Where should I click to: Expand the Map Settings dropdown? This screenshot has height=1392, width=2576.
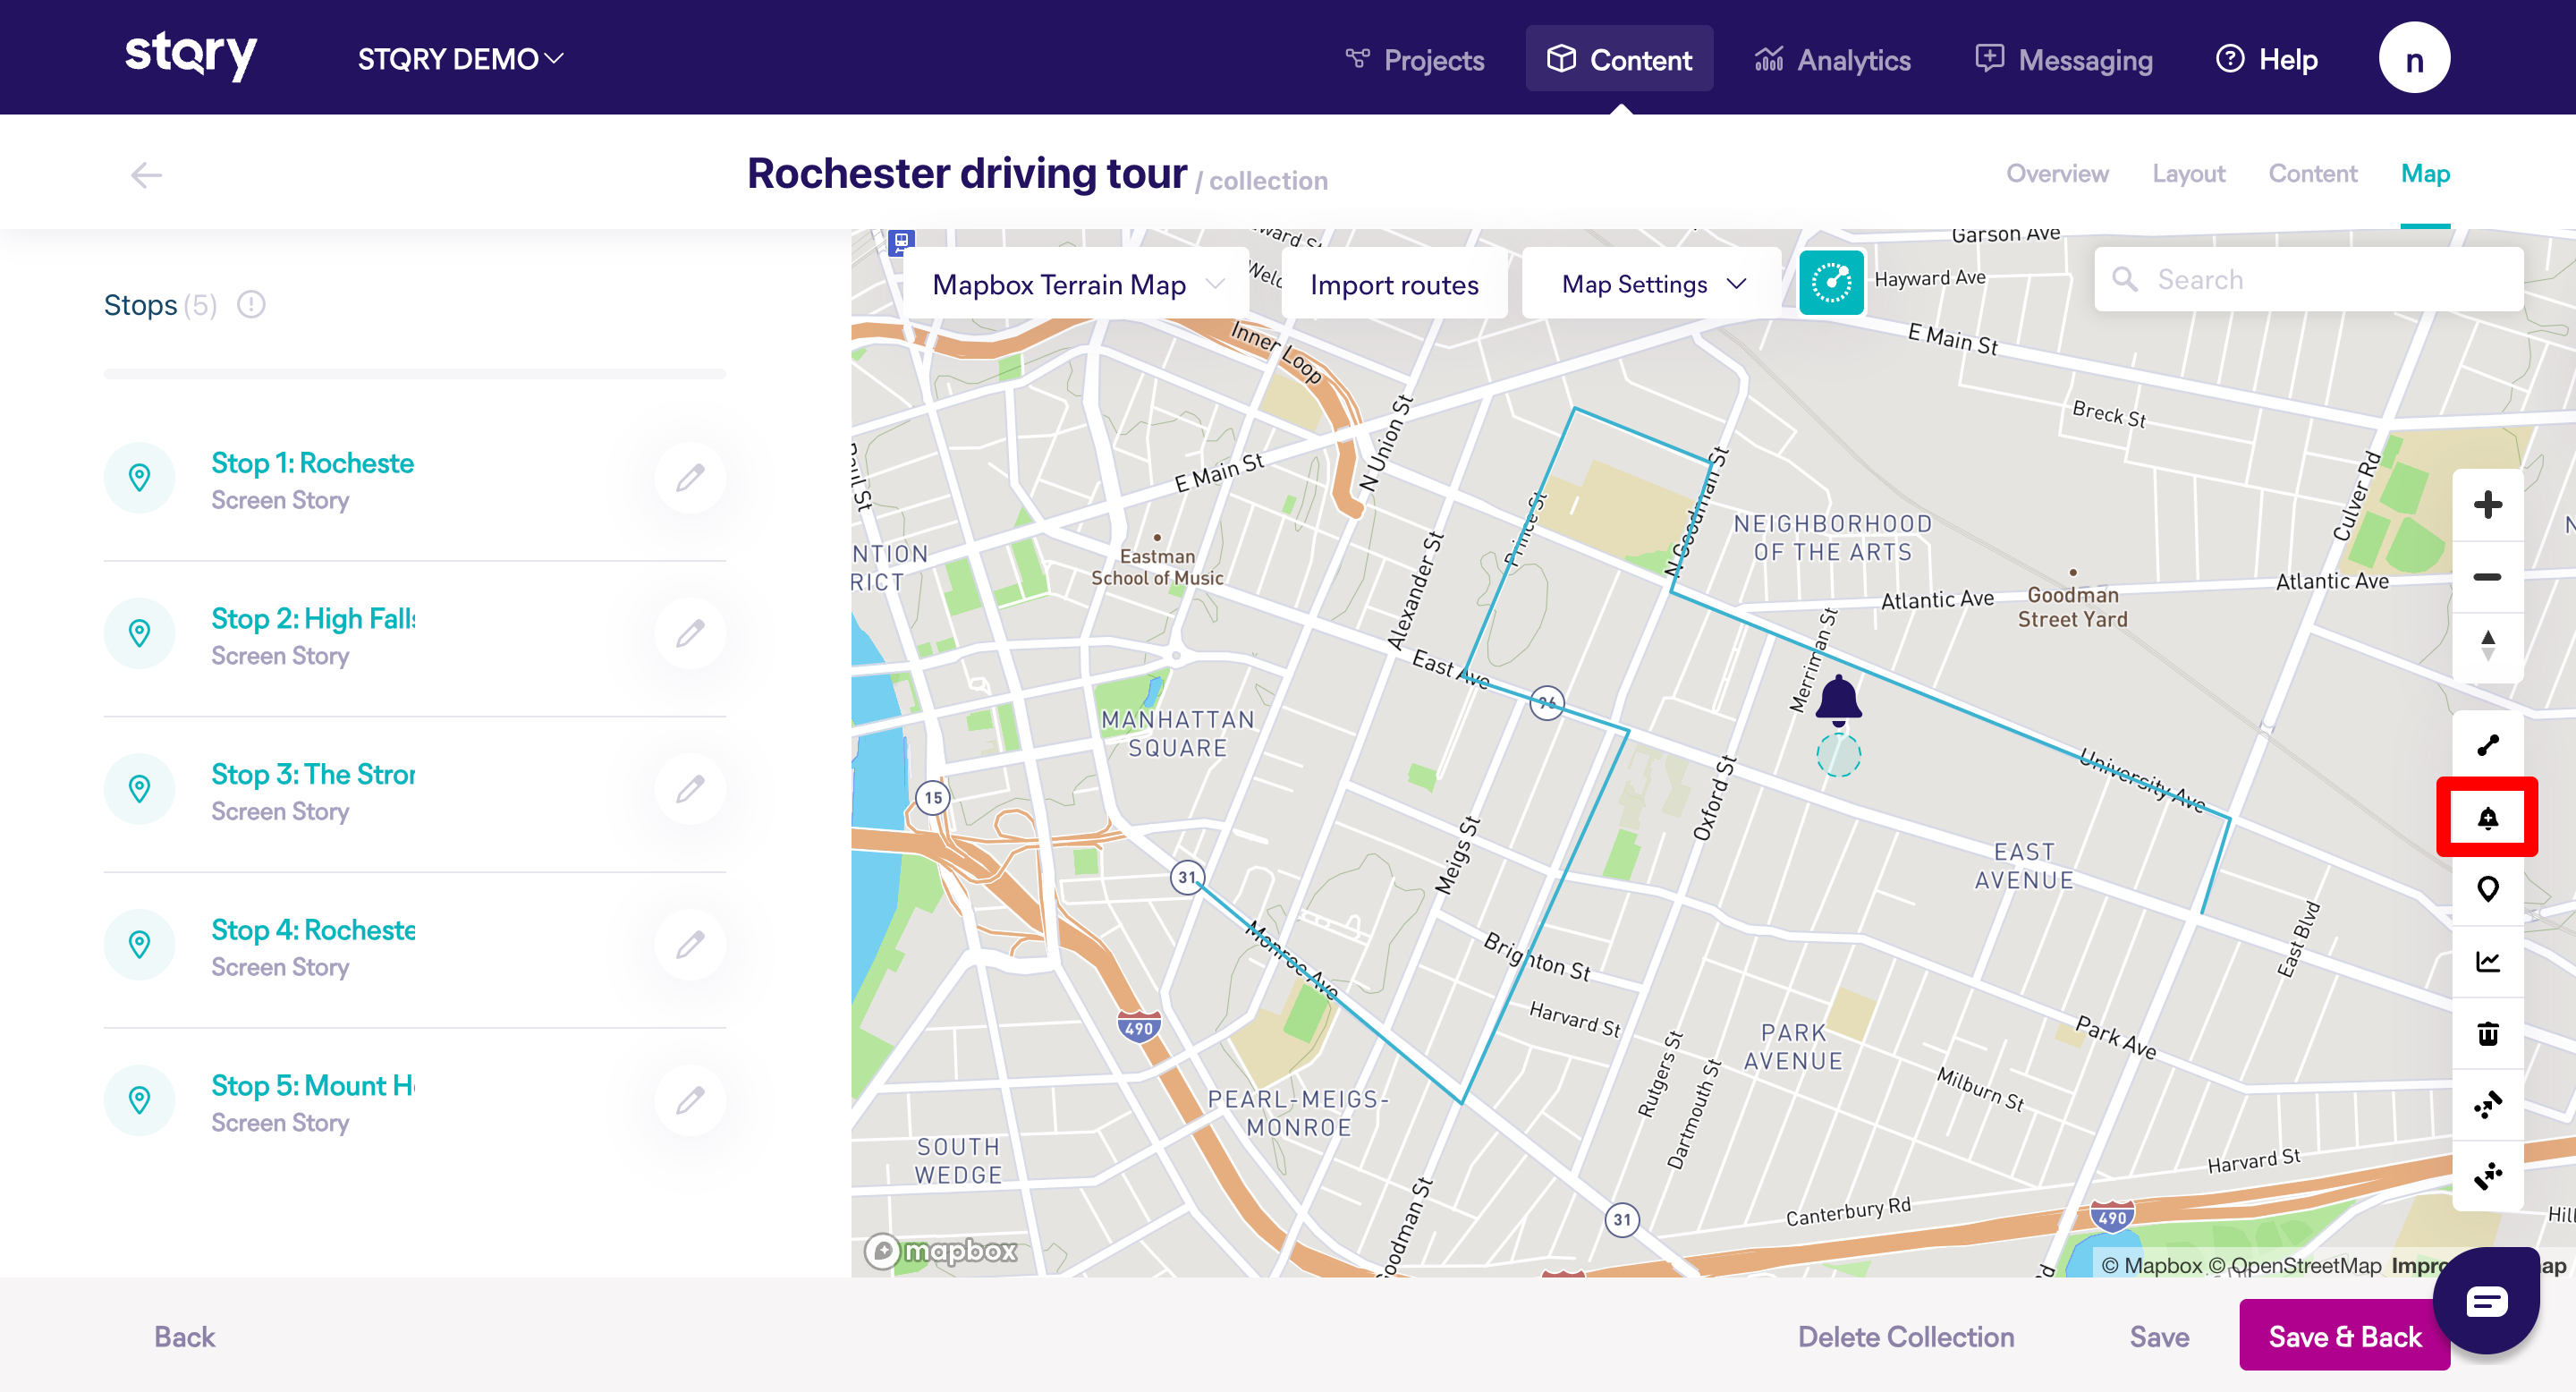(x=1652, y=285)
